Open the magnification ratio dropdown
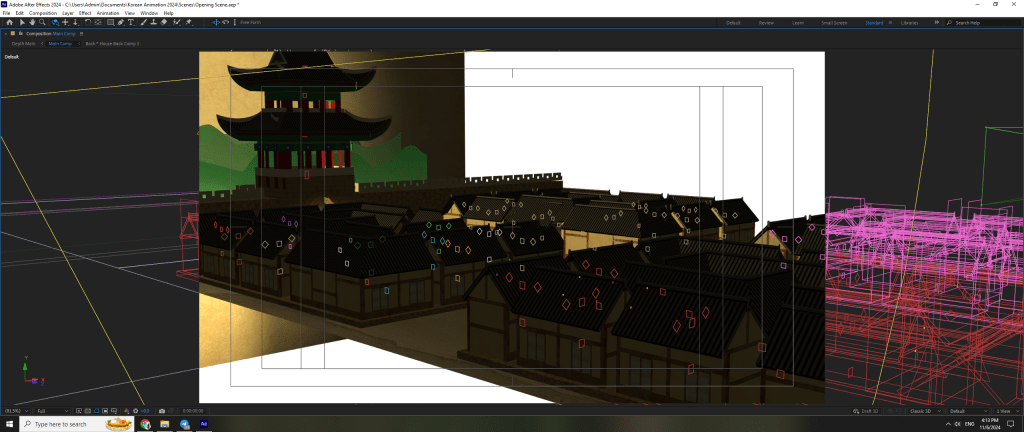Image resolution: width=1024 pixels, height=432 pixels. 15,411
